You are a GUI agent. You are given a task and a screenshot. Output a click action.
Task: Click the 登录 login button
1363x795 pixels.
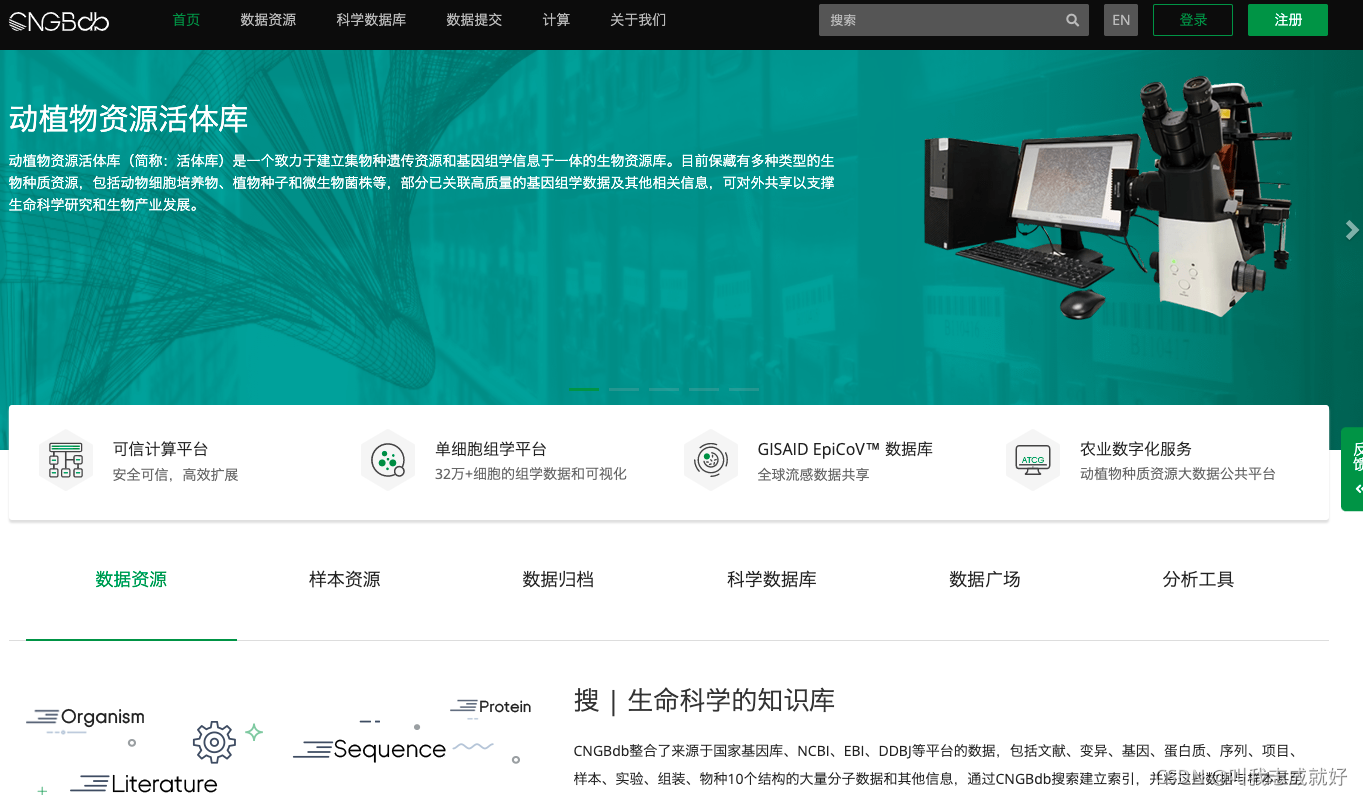tap(1192, 19)
